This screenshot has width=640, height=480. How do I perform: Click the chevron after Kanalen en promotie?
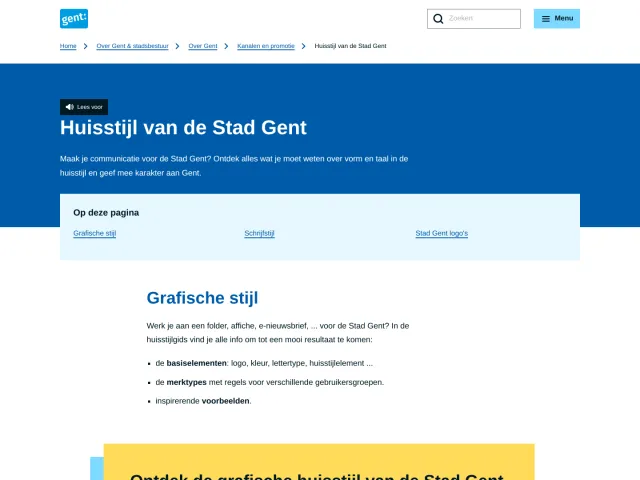pos(304,46)
